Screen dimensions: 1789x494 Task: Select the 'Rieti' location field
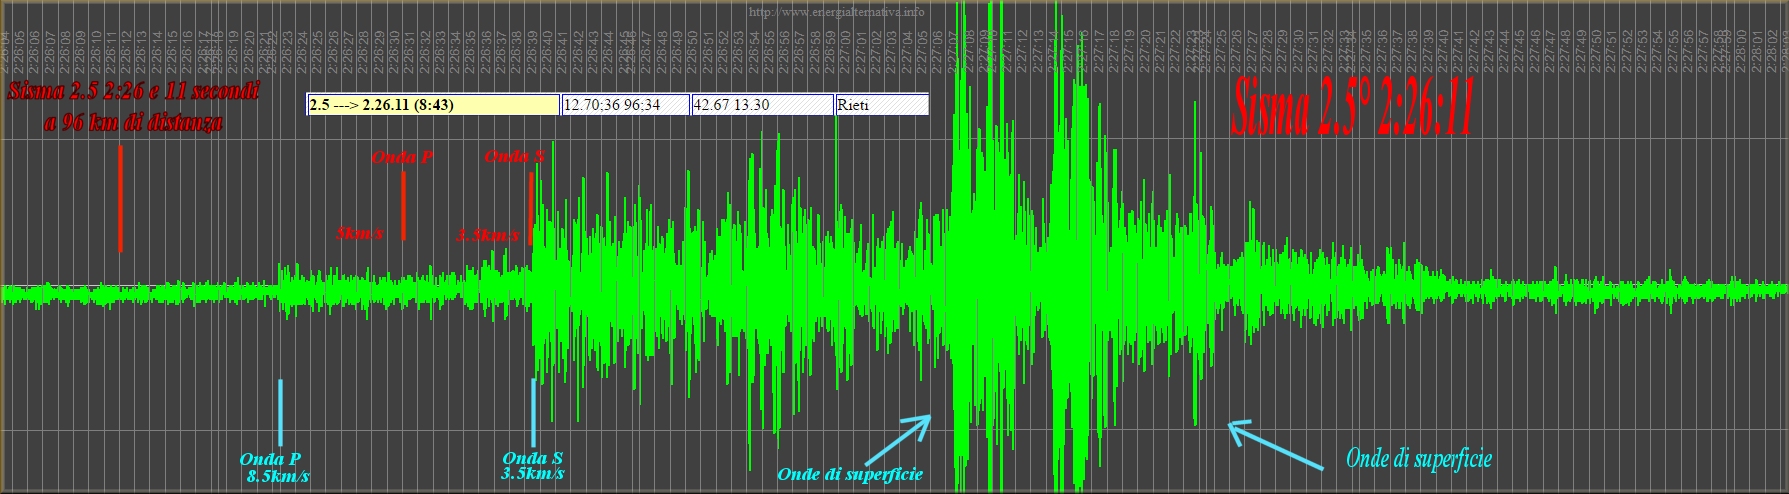(882, 105)
